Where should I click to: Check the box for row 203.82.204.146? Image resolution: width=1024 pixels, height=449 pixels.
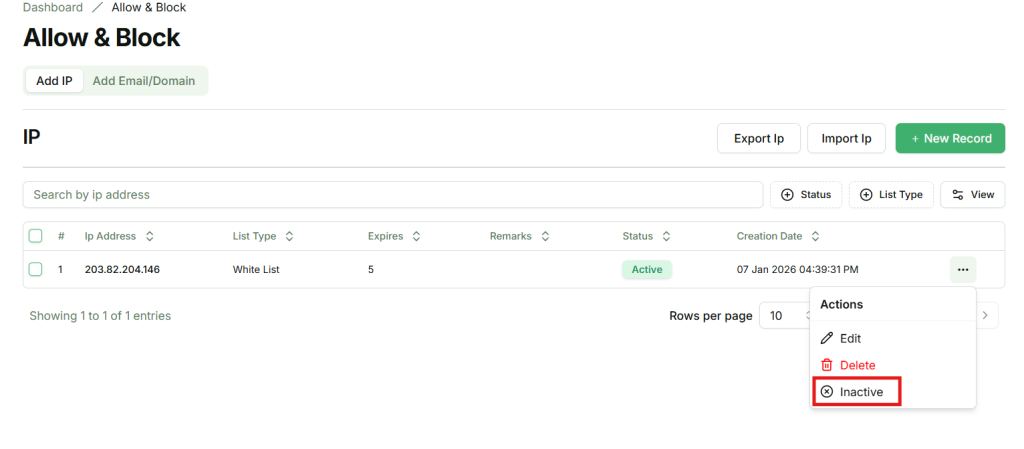[x=36, y=269]
